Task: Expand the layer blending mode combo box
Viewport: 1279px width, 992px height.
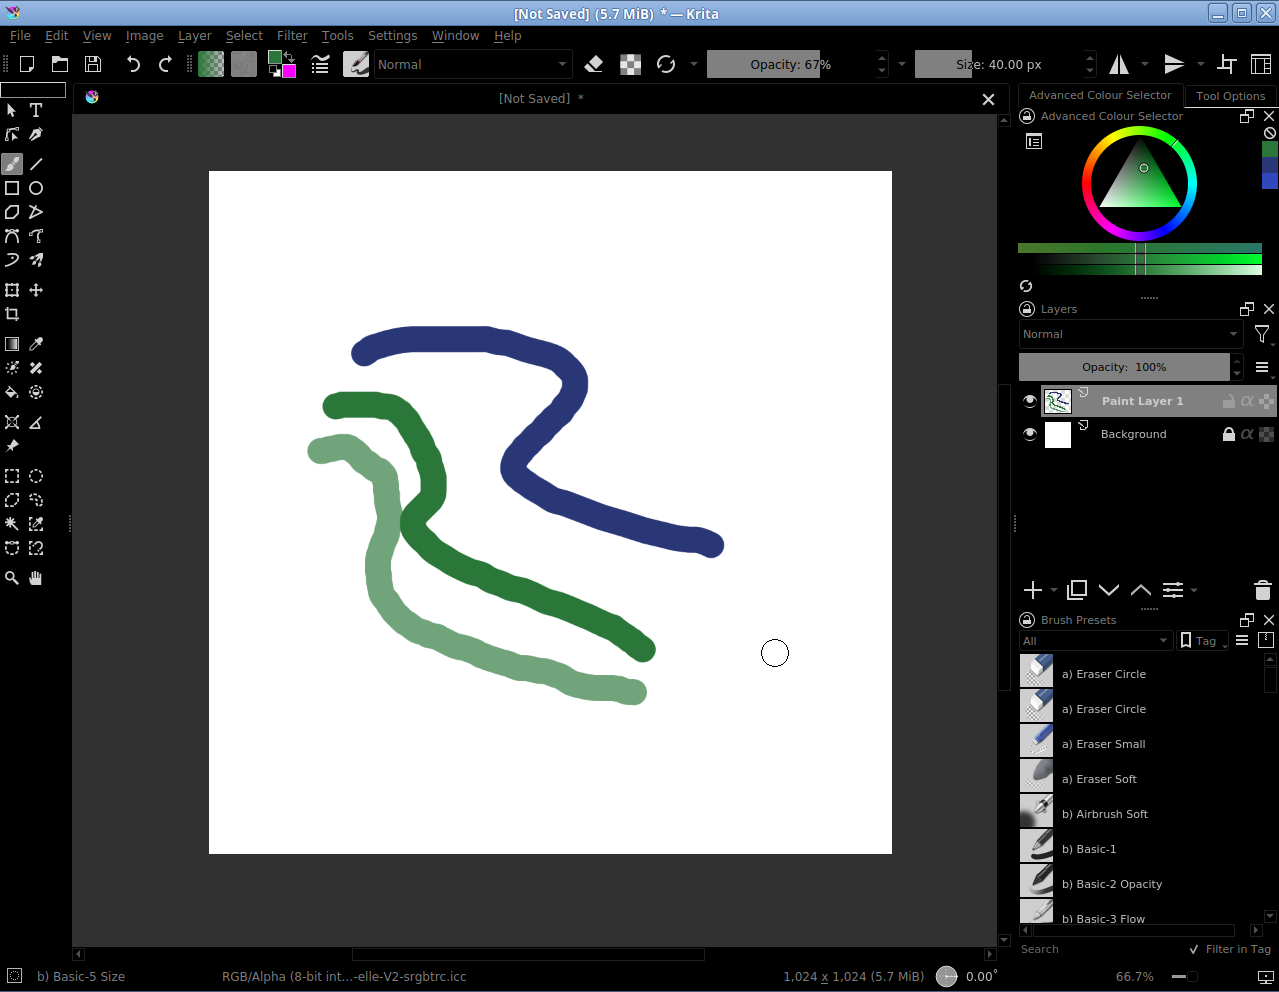Action: 1130,334
